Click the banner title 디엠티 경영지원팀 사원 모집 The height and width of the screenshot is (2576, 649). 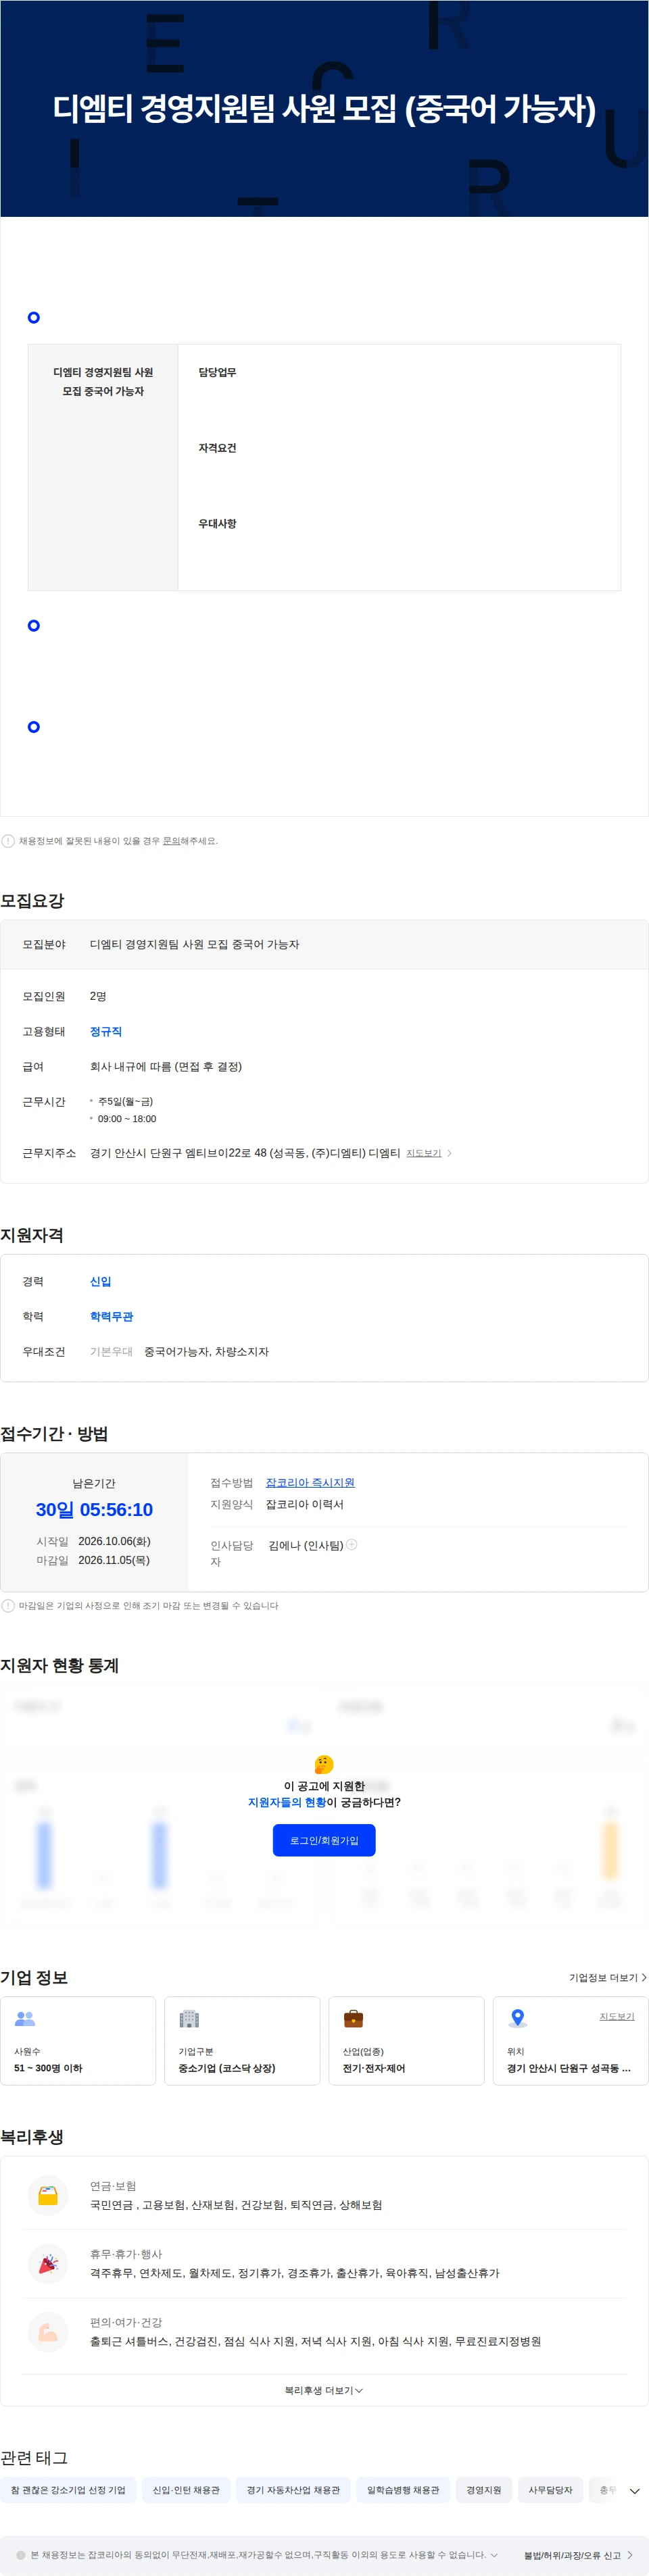click(x=324, y=108)
